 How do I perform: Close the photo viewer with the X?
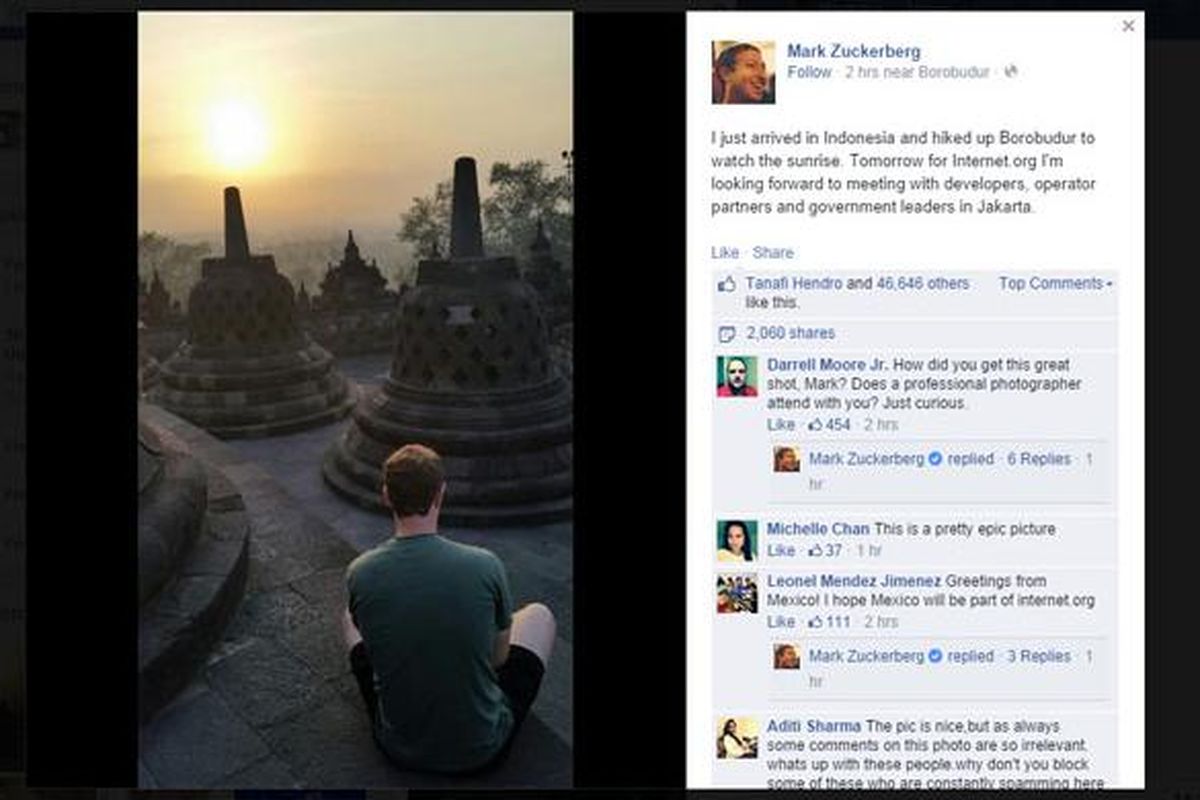pyautogui.click(x=1128, y=26)
